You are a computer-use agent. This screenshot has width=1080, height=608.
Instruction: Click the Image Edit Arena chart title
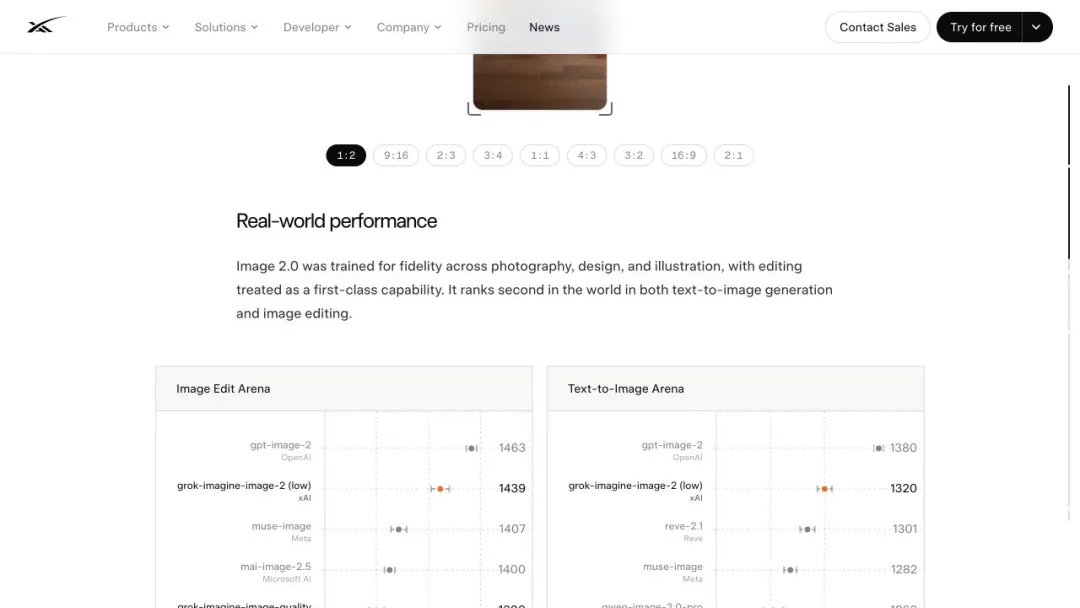223,388
